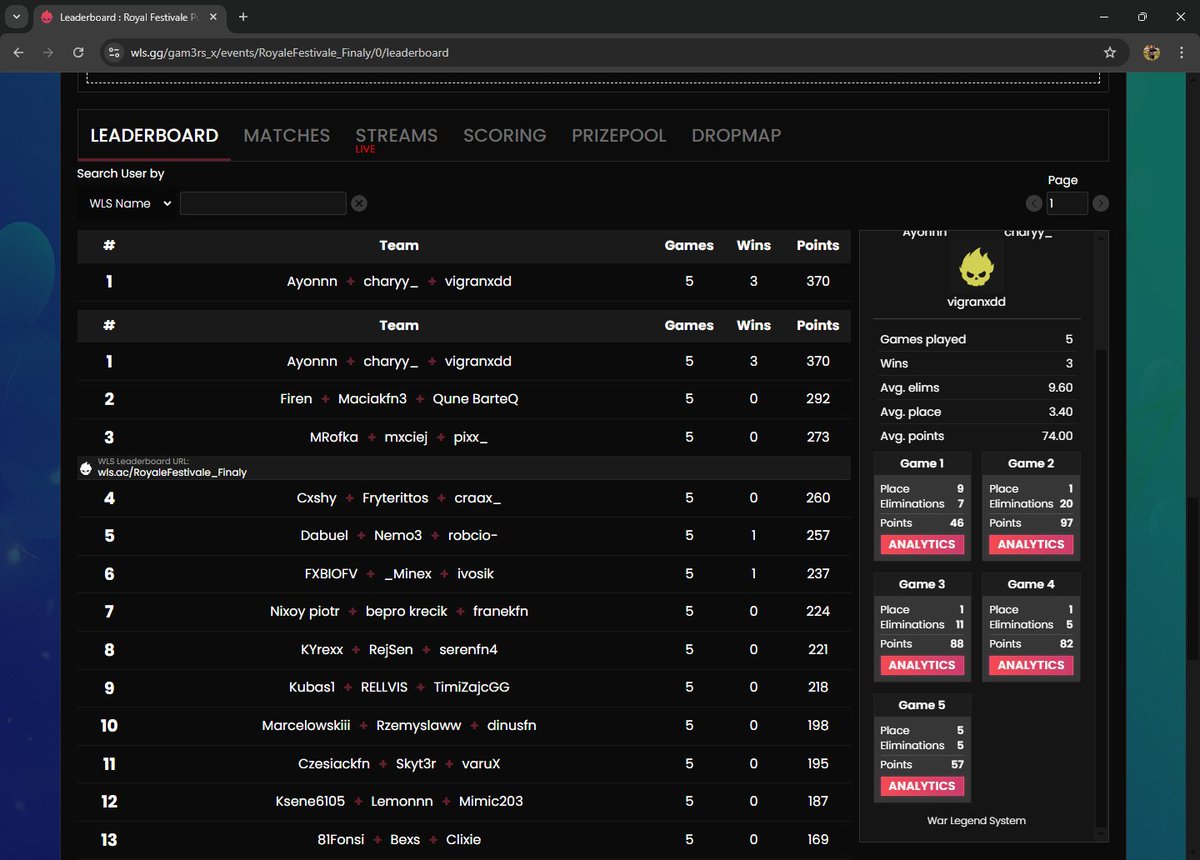Select rank 8 team KYrexx row

click(464, 650)
